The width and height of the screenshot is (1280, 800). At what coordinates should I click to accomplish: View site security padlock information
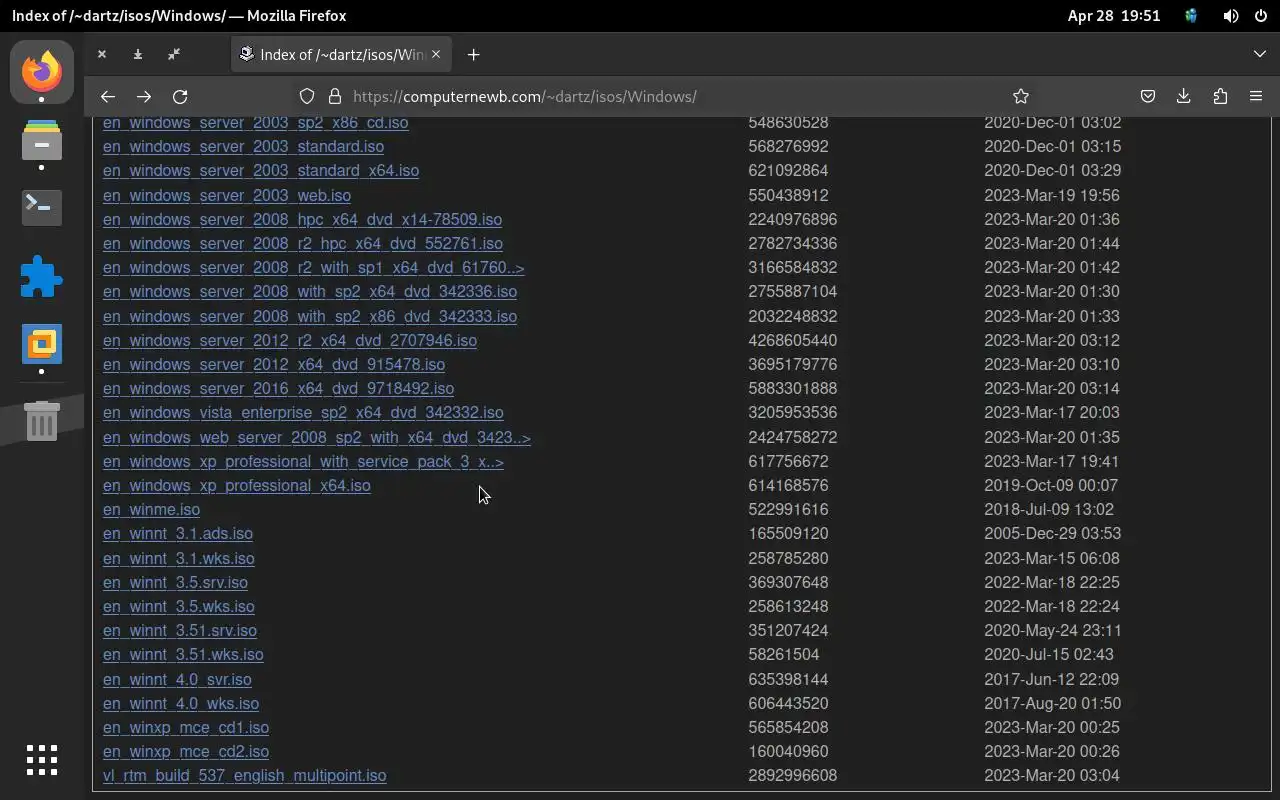(335, 96)
